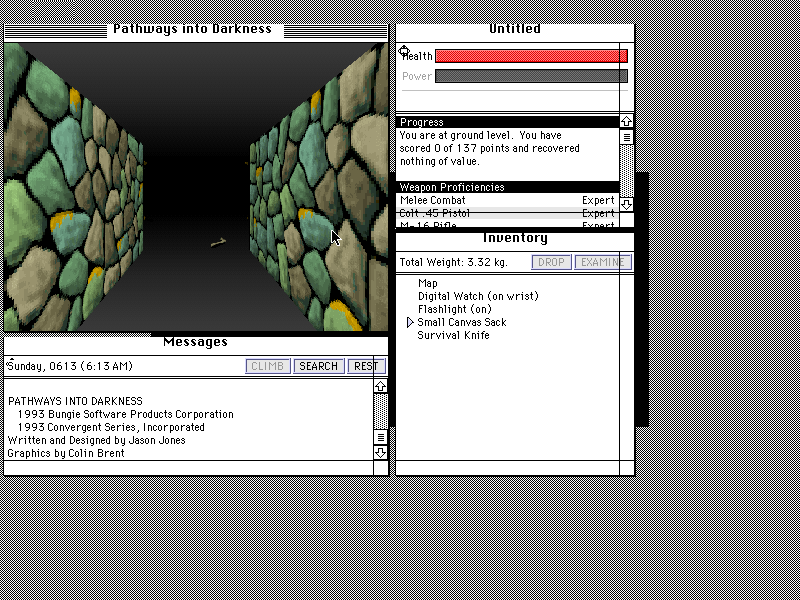The image size is (800, 600).
Task: Click the EXAMINE button in Inventory
Action: 603,262
